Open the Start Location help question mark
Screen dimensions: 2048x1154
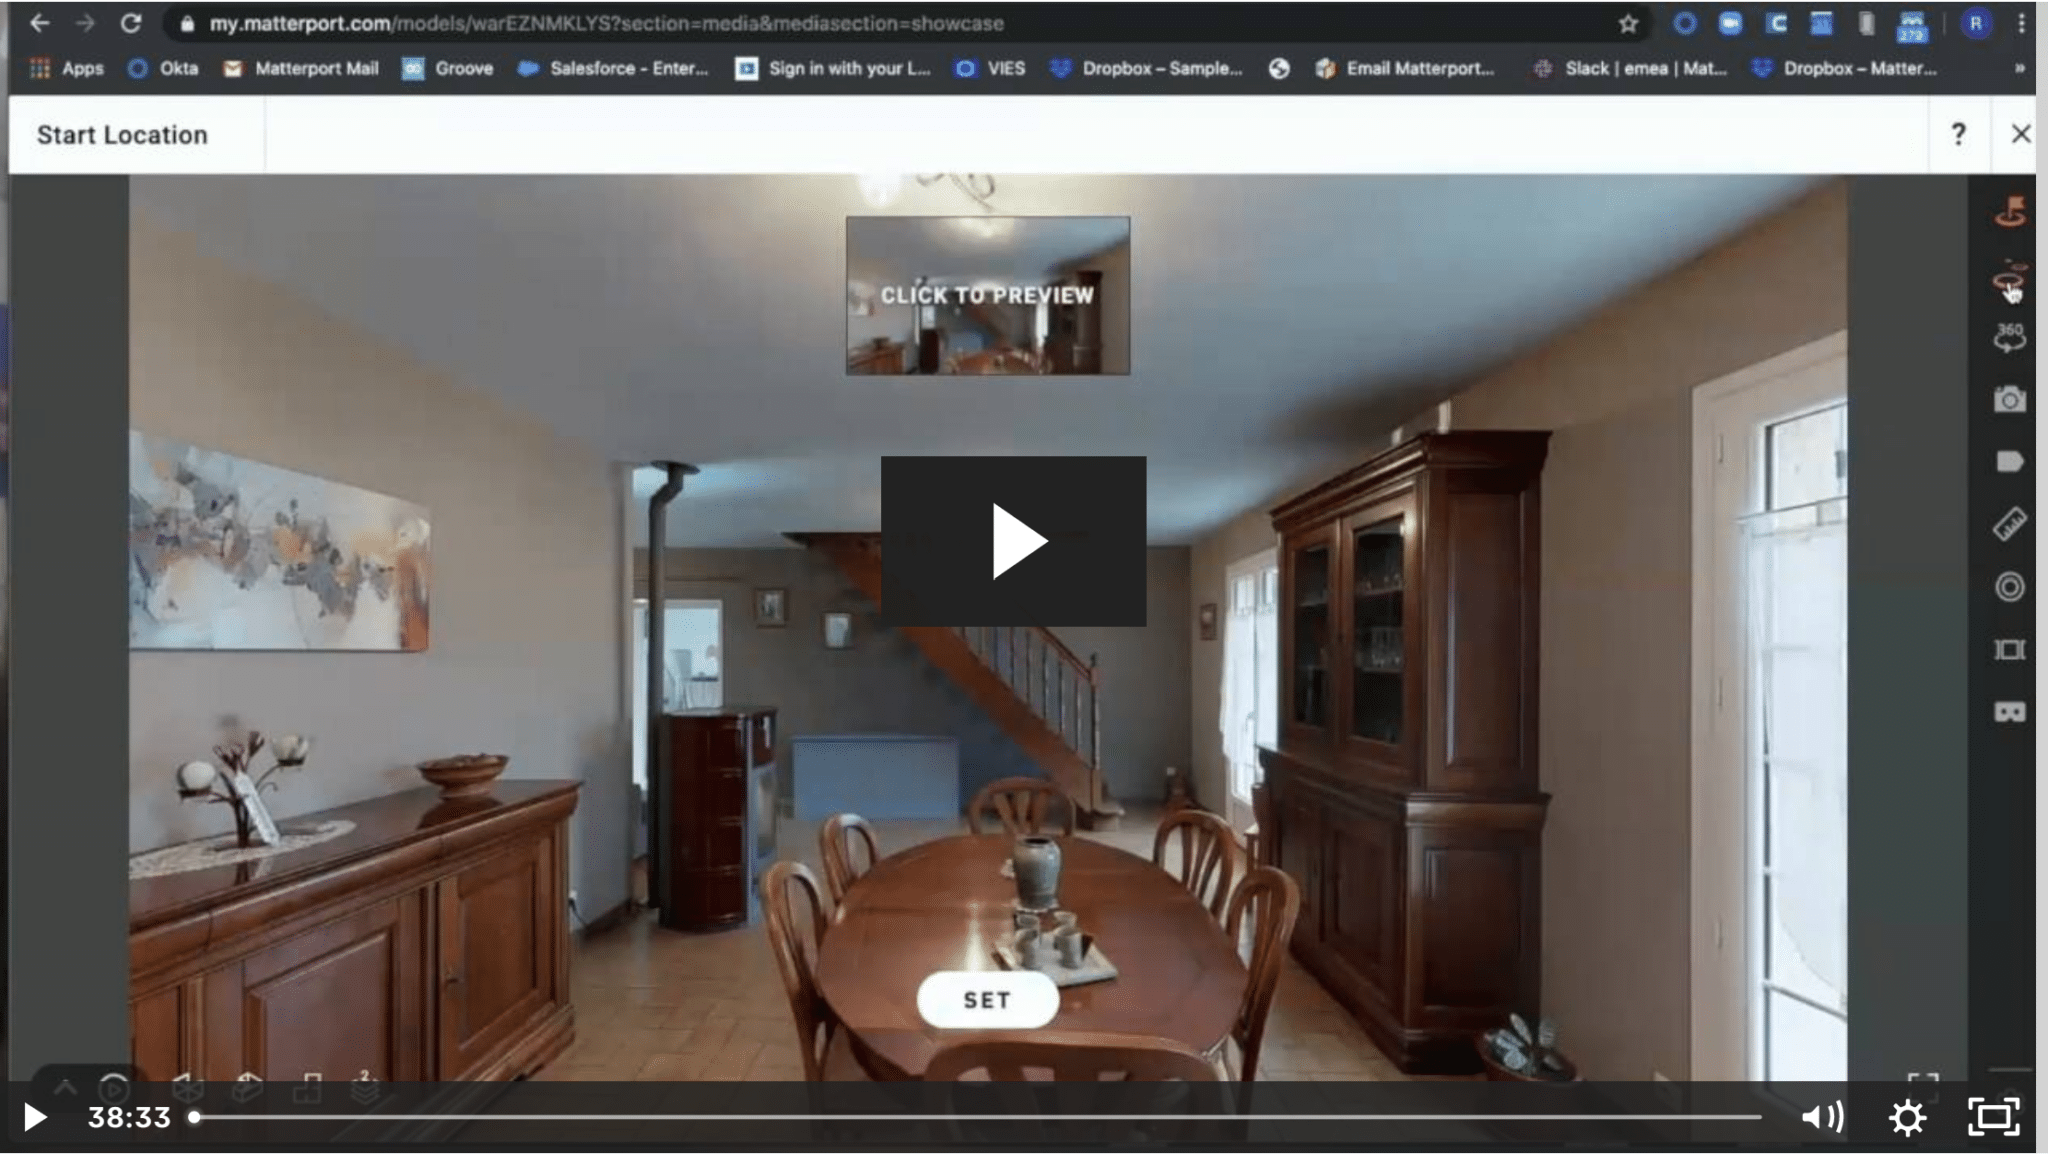pos(1957,133)
